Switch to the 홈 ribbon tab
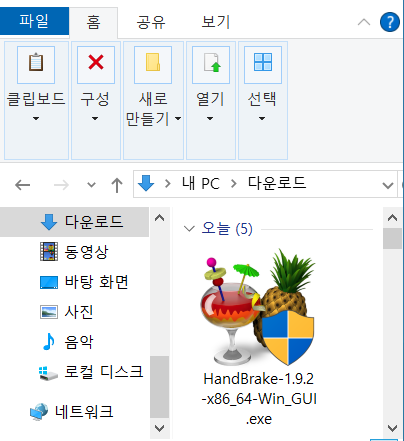 pyautogui.click(x=93, y=22)
